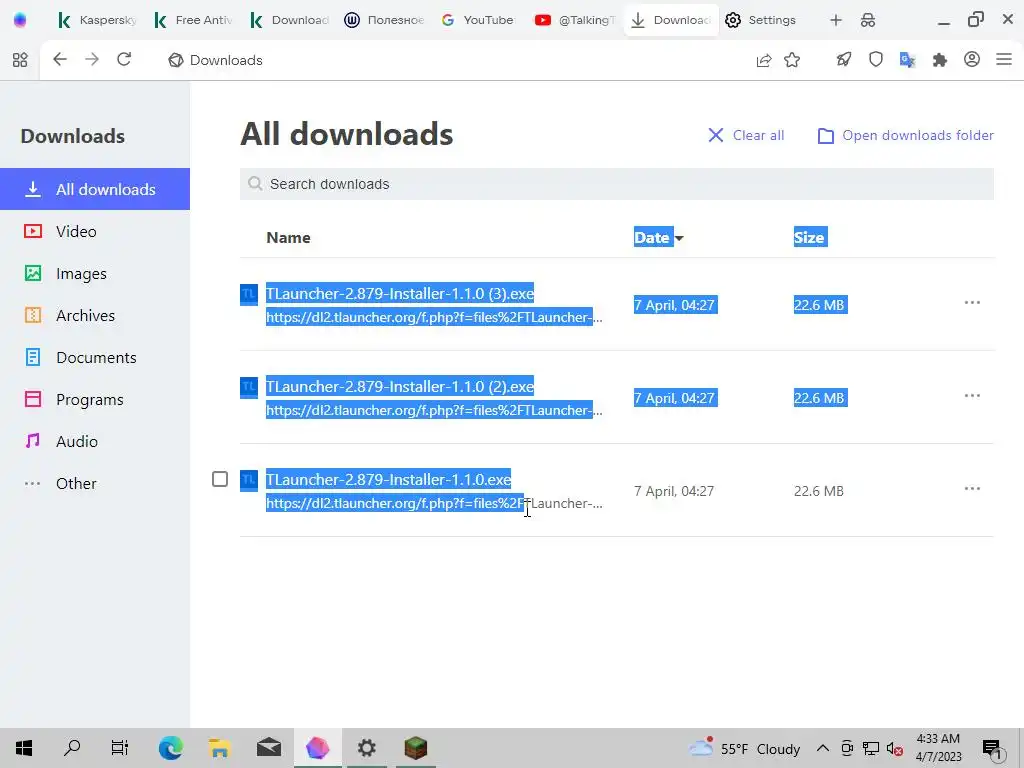Switch to the Полезное tab

pyautogui.click(x=384, y=20)
